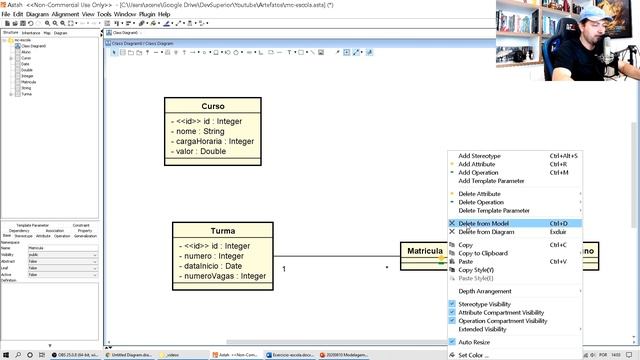The width and height of the screenshot is (640, 360).
Task: Toggle the Auto Resize checkbox
Action: click(x=452, y=342)
